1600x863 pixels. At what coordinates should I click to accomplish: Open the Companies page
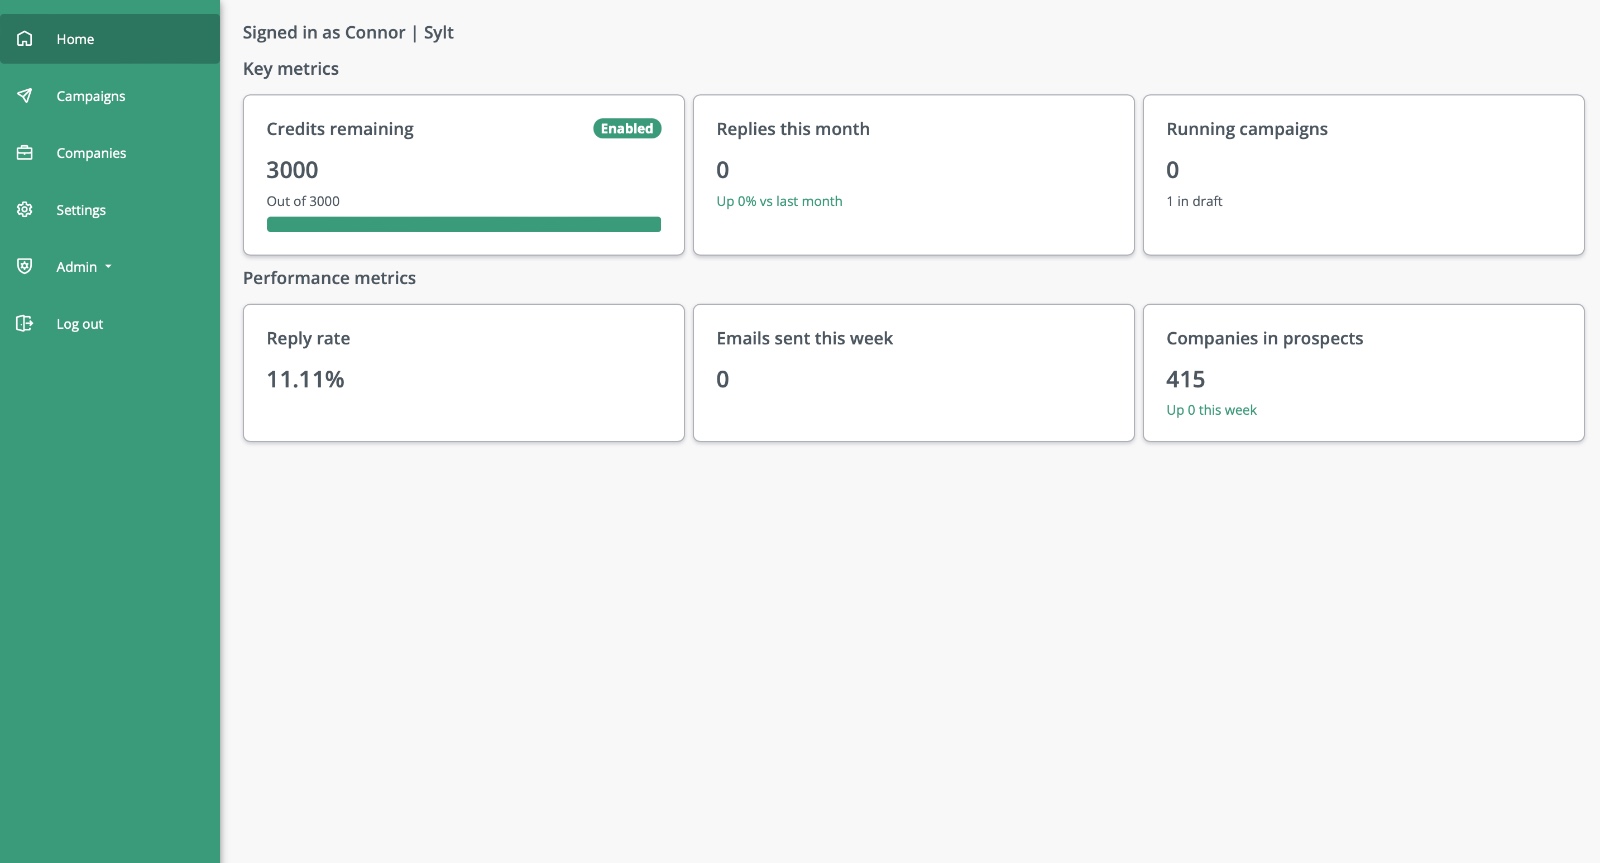point(110,153)
